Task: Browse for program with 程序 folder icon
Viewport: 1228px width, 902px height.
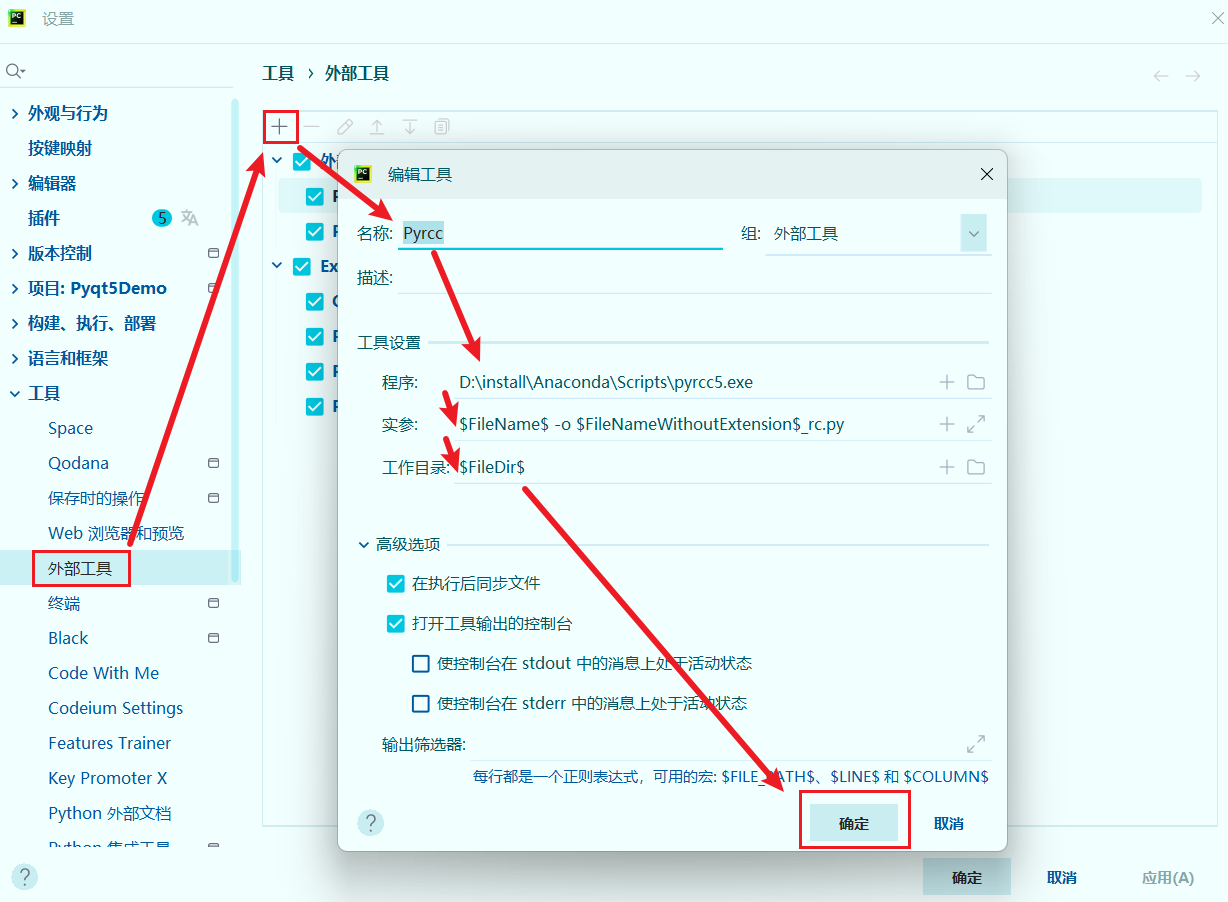Action: pos(977,382)
